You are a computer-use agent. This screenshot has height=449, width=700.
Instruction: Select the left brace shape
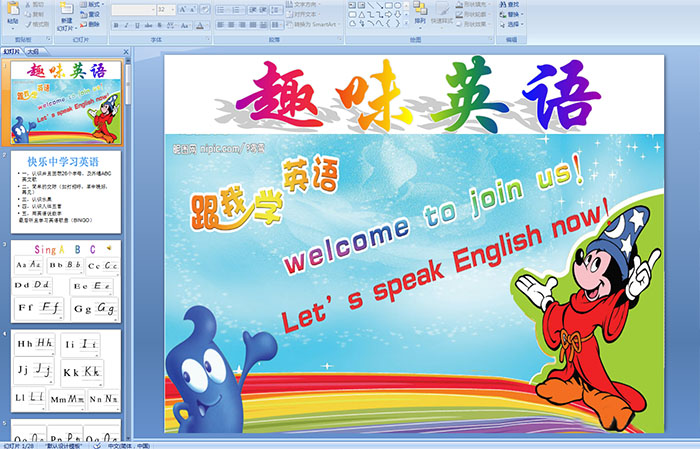click(388, 24)
